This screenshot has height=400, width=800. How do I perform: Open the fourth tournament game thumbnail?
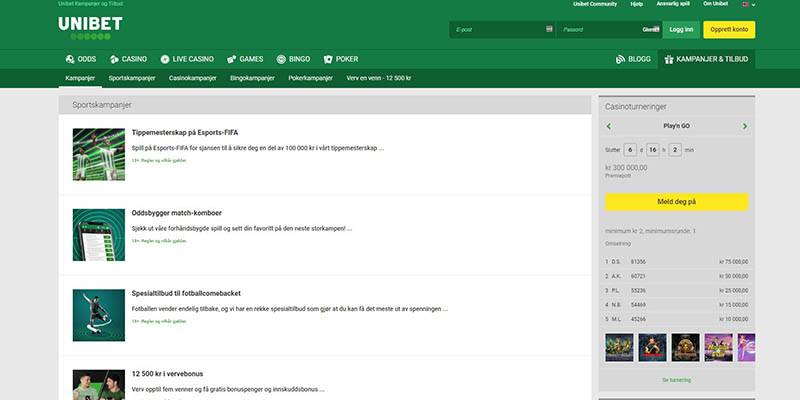(x=718, y=347)
